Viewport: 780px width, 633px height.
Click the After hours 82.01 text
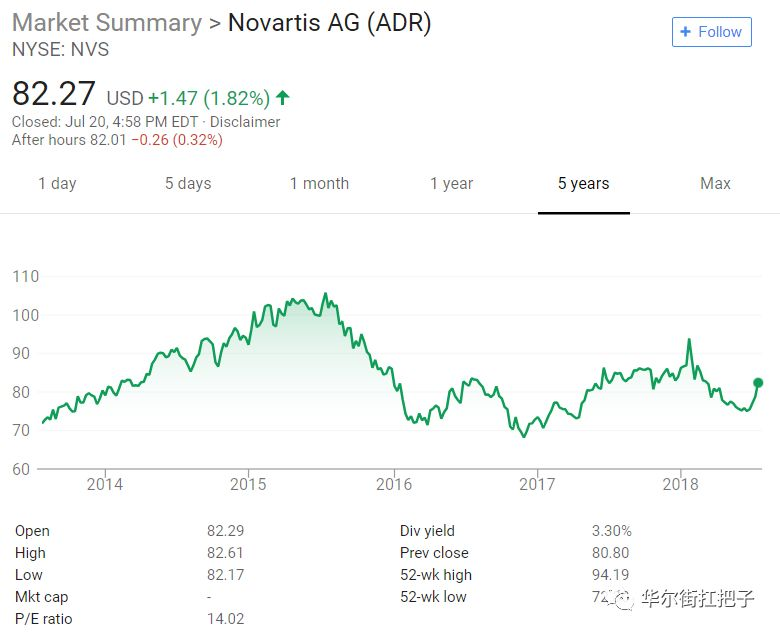click(69, 140)
